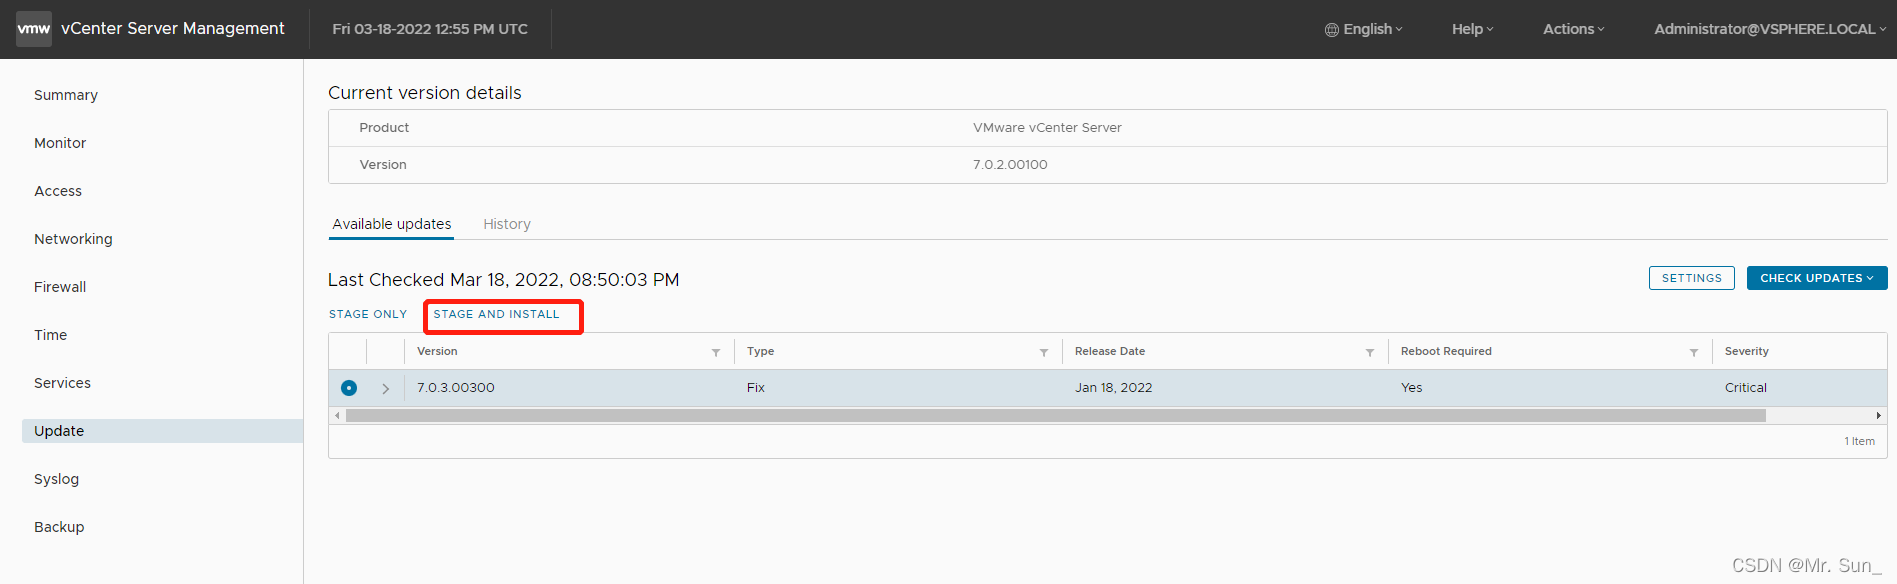Viewport: 1897px width, 584px height.
Task: Expand details for 7.0.3.00300 row
Action: coord(385,388)
